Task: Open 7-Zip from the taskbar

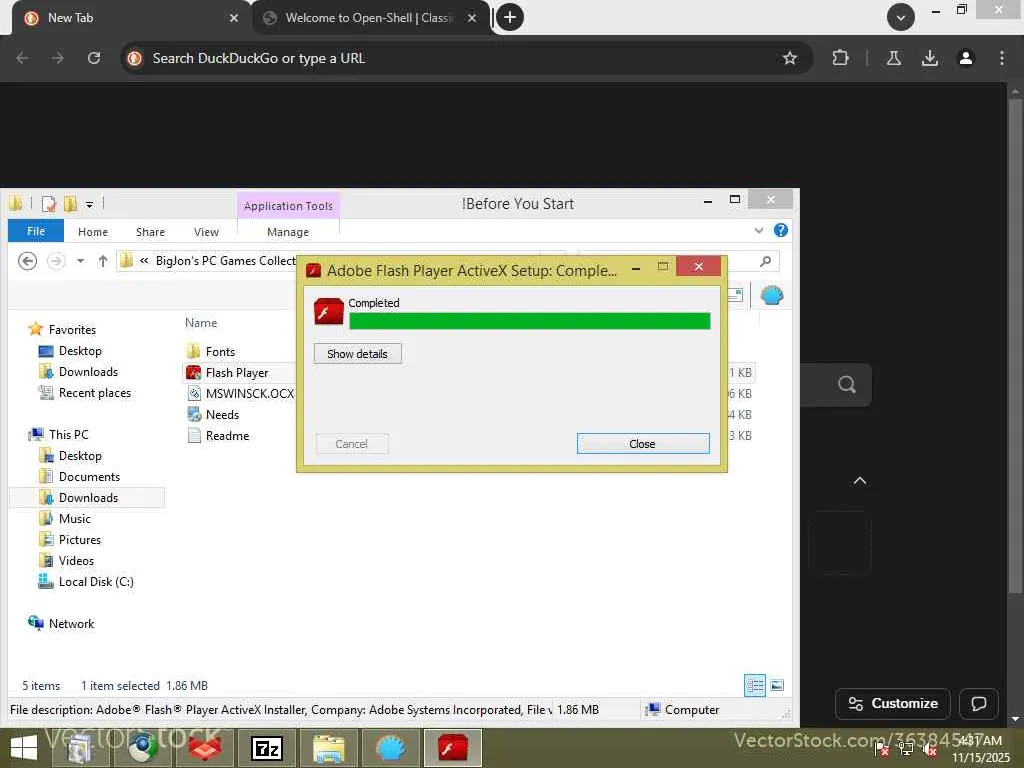Action: (266, 748)
